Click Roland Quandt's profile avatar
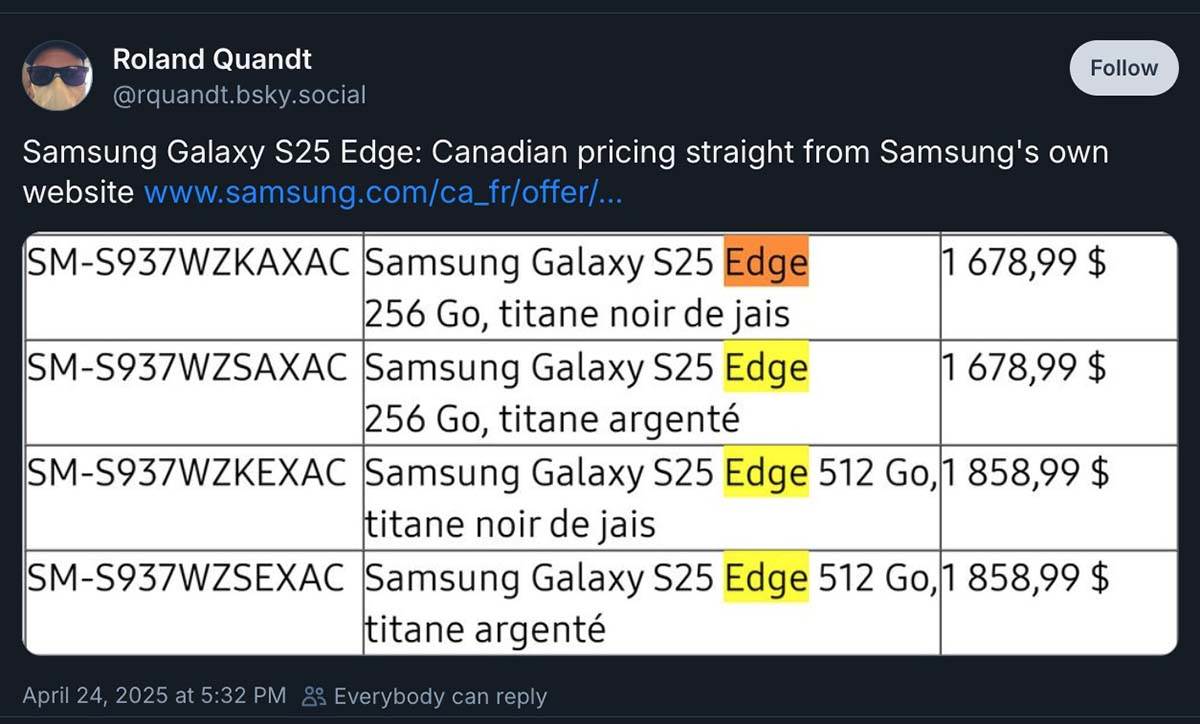The image size is (1200, 724). pyautogui.click(x=57, y=76)
